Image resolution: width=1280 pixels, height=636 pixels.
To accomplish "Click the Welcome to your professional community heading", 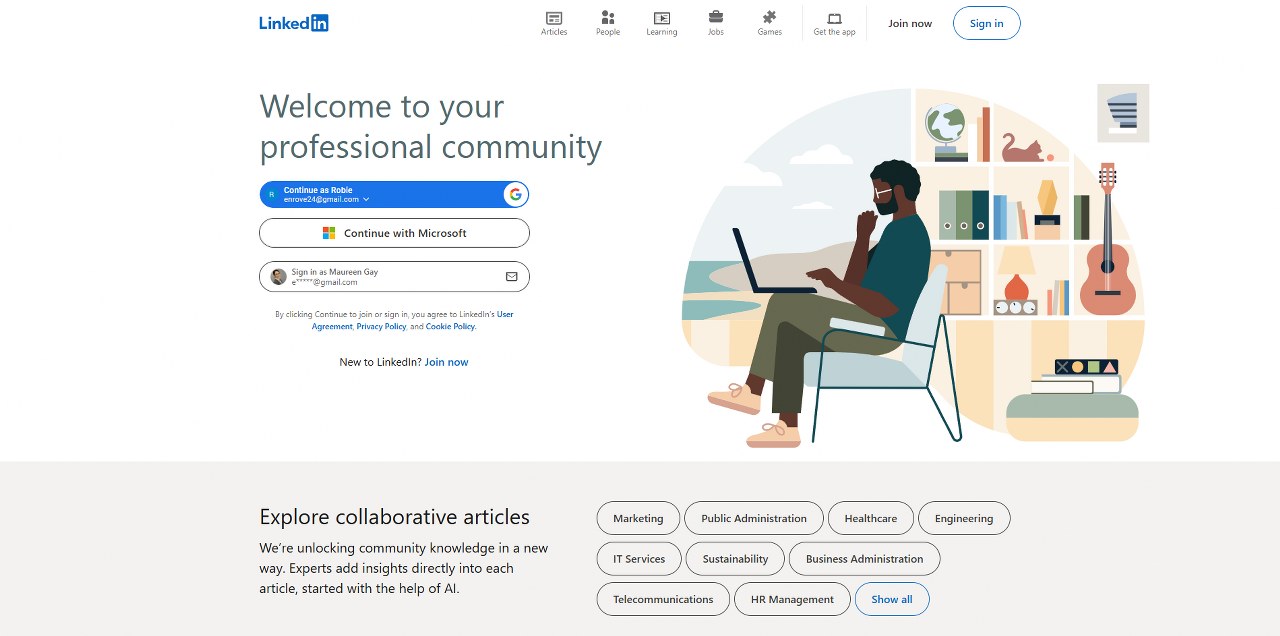I will point(431,126).
